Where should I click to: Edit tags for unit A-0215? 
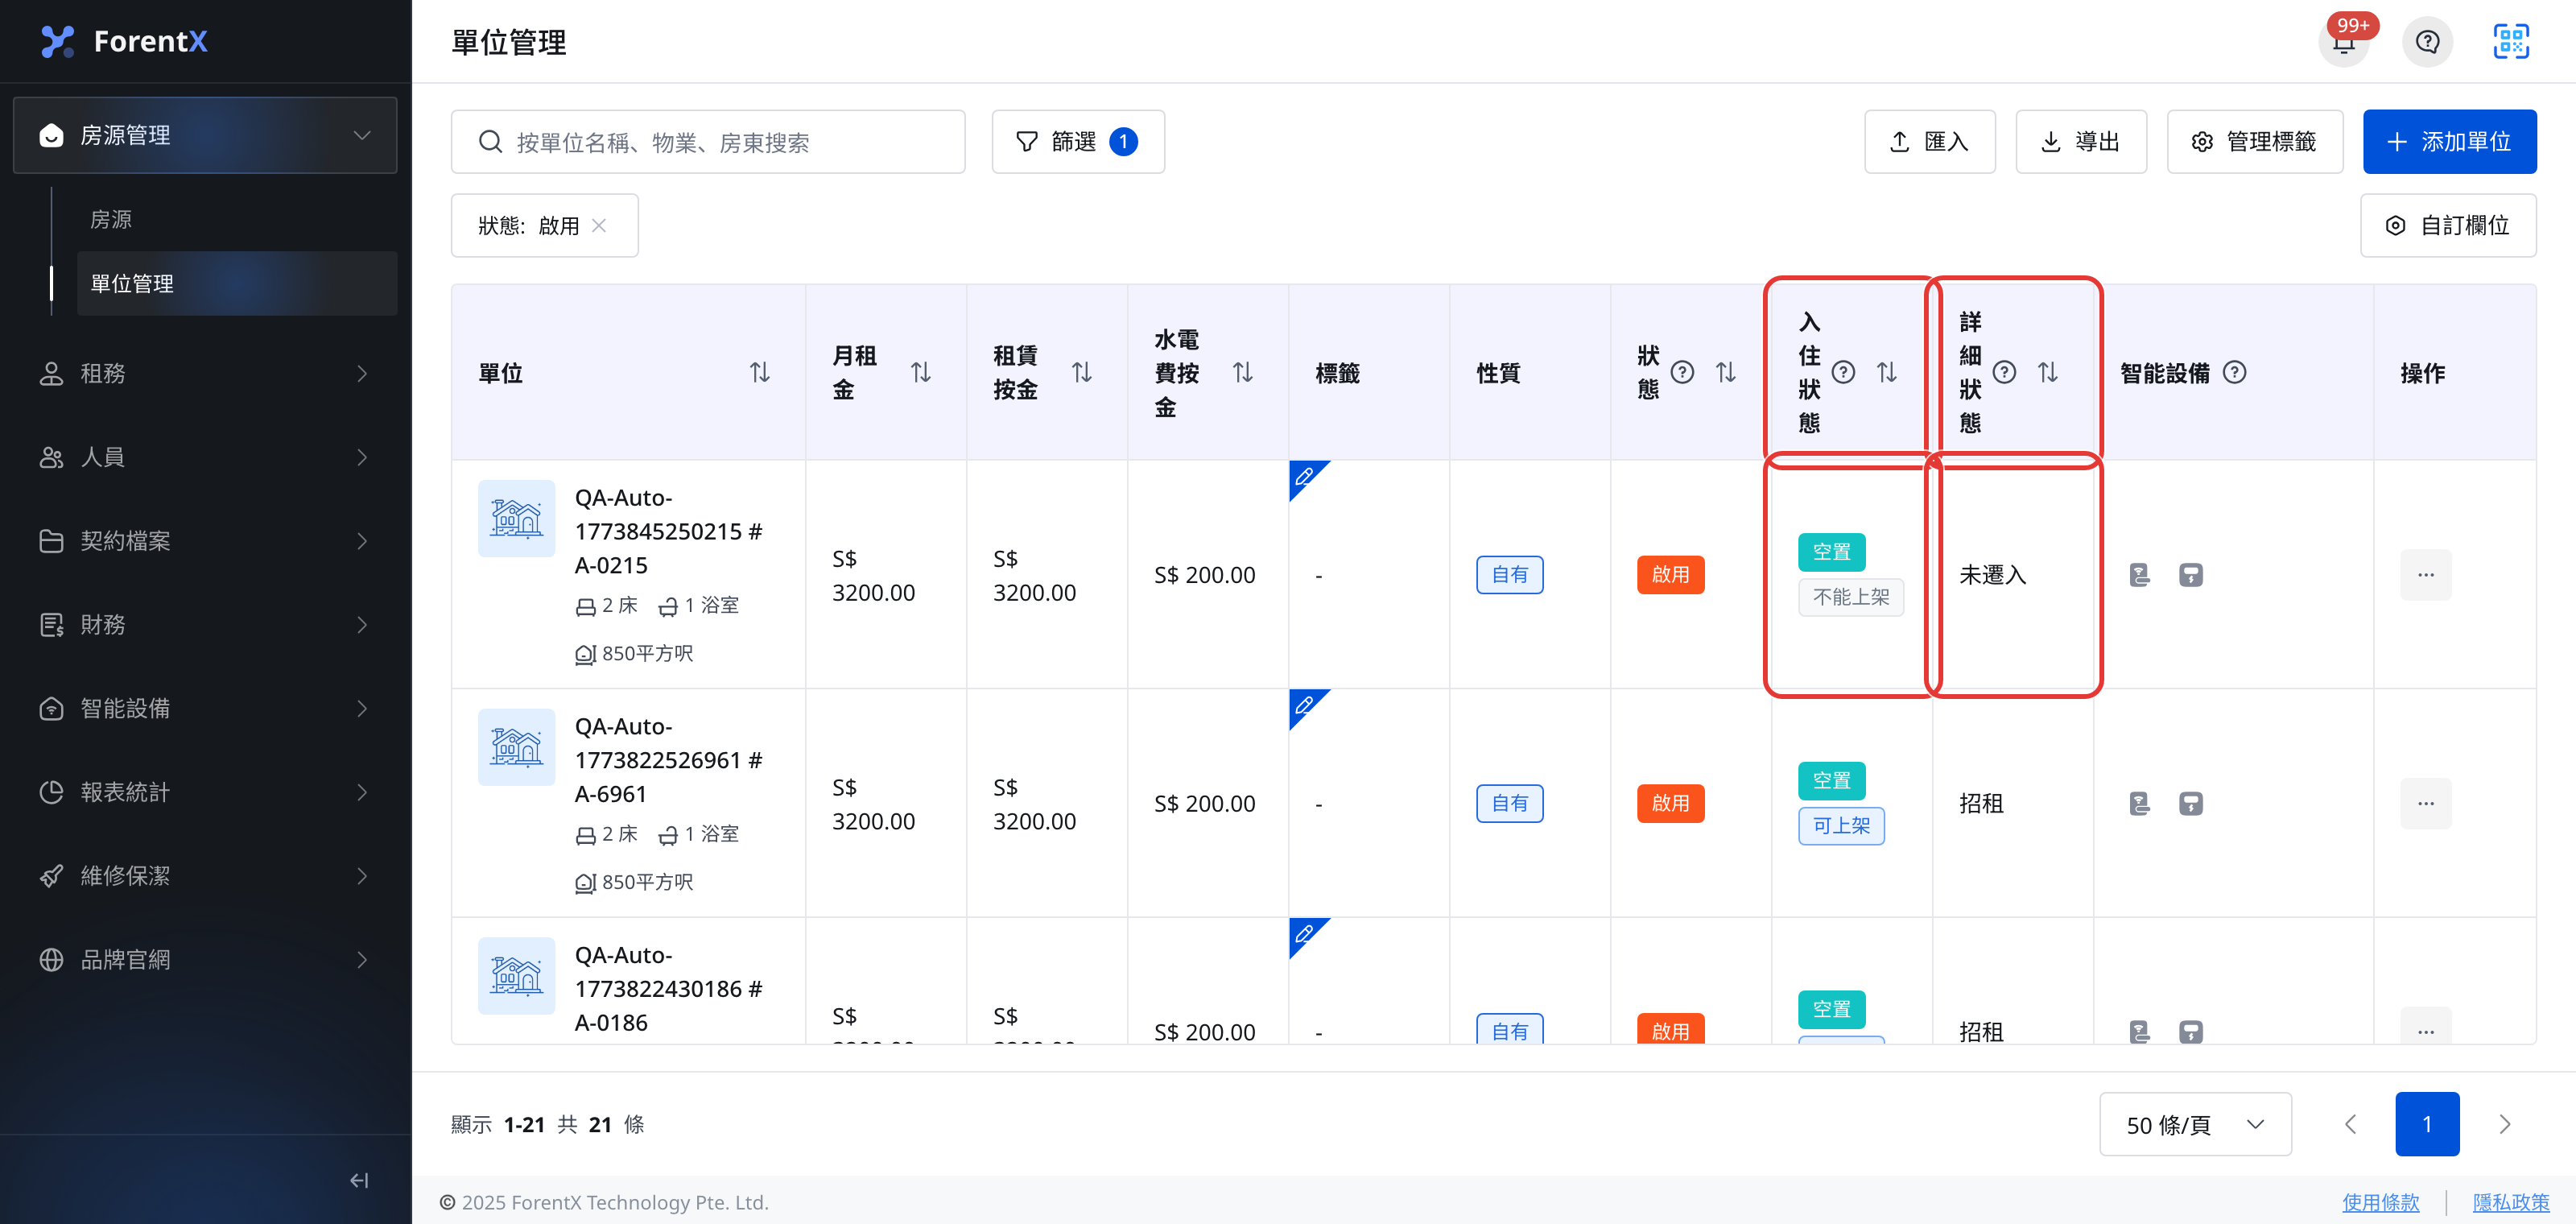(x=1304, y=477)
